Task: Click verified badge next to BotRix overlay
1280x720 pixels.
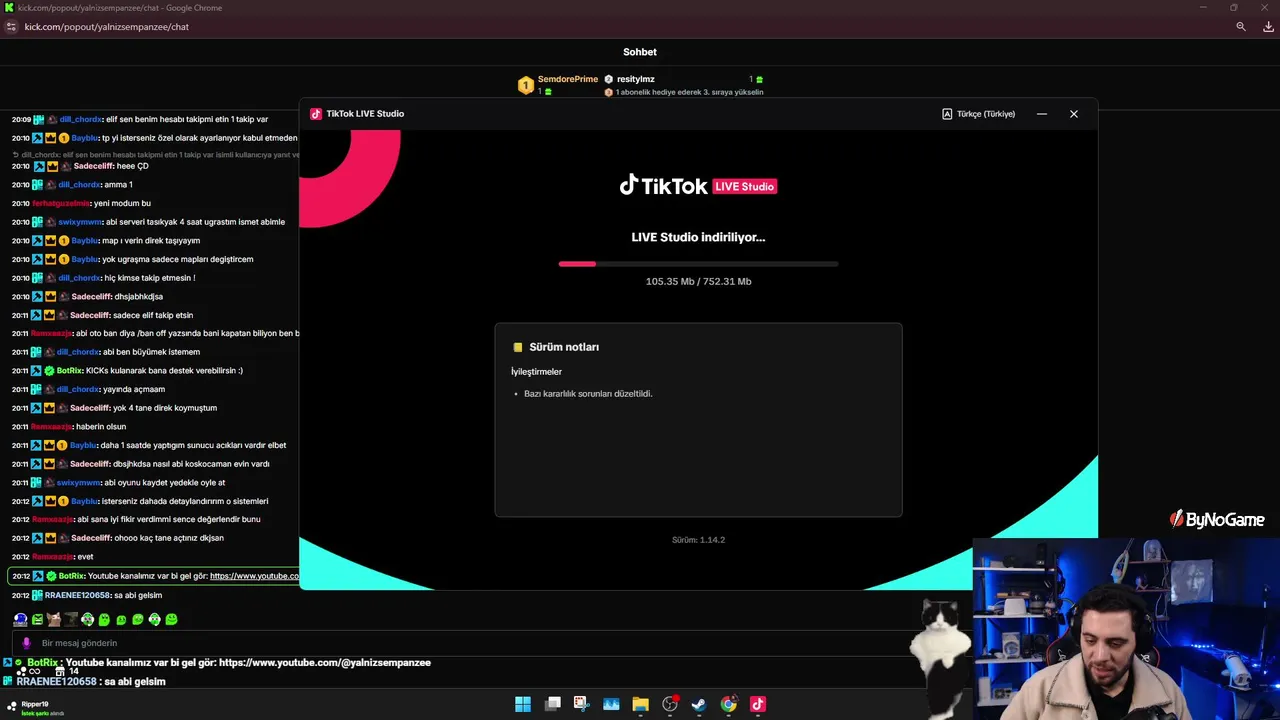Action: click(19, 663)
